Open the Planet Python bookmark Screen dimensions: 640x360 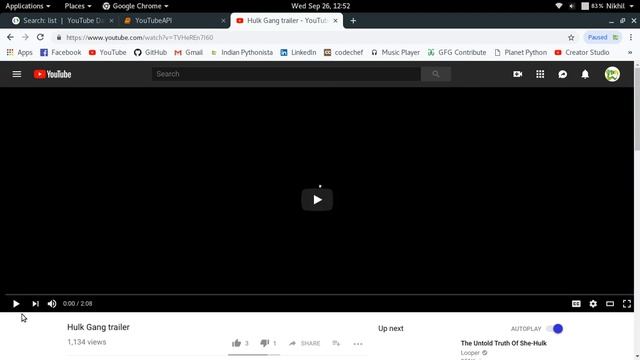520,52
